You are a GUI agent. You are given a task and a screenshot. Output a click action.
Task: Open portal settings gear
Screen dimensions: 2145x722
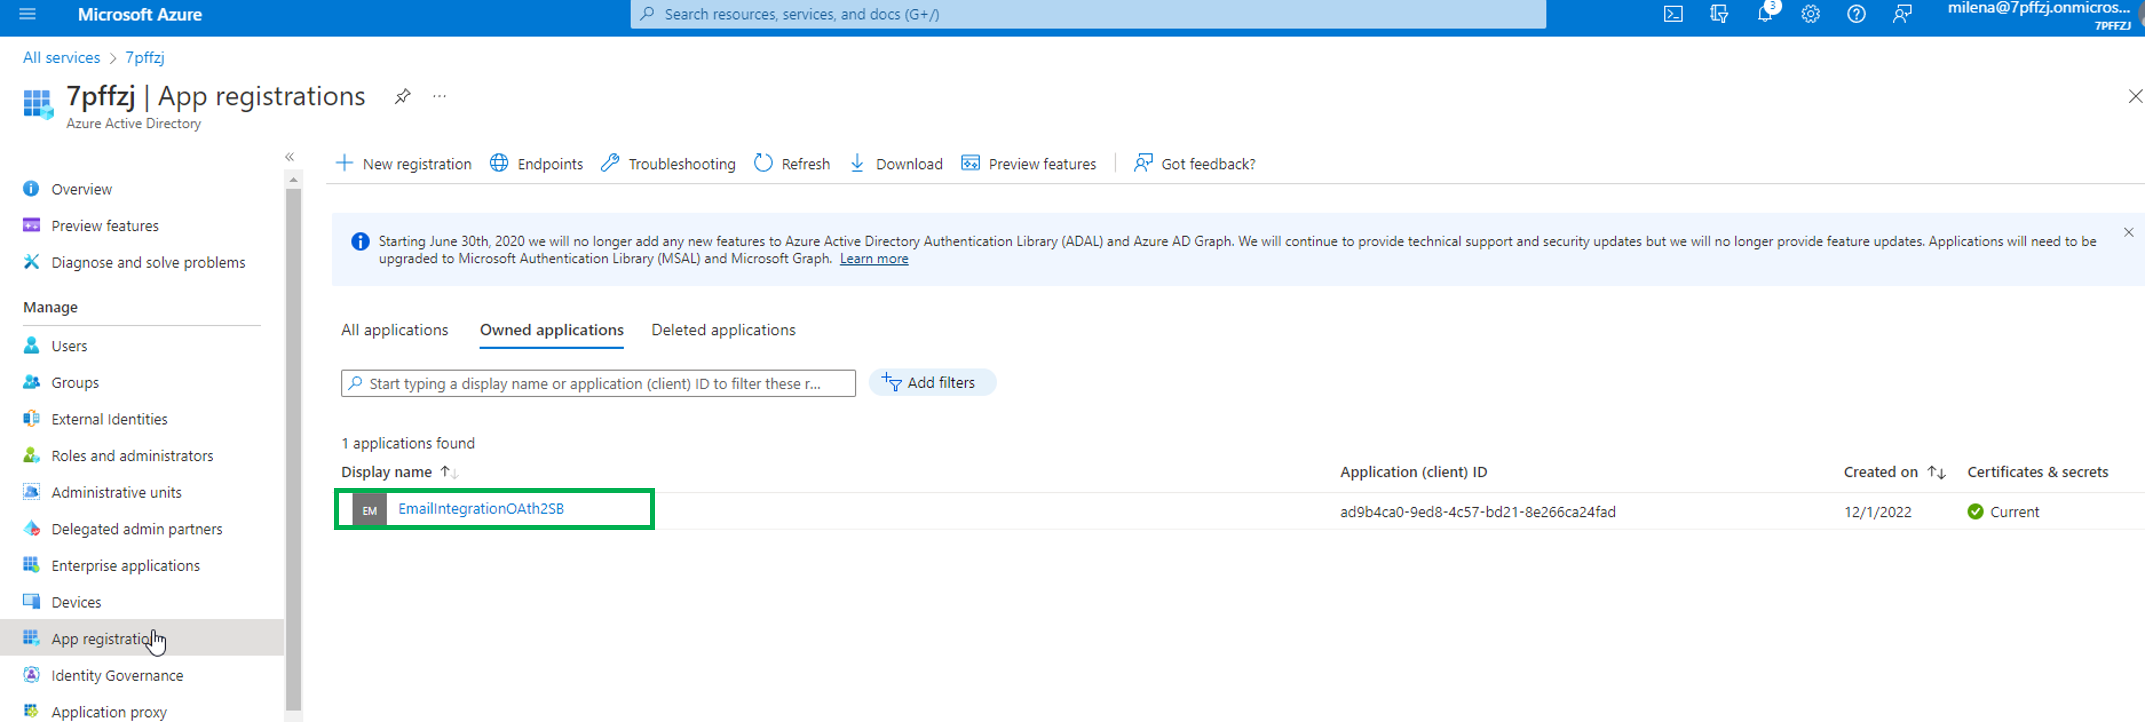[x=1810, y=14]
